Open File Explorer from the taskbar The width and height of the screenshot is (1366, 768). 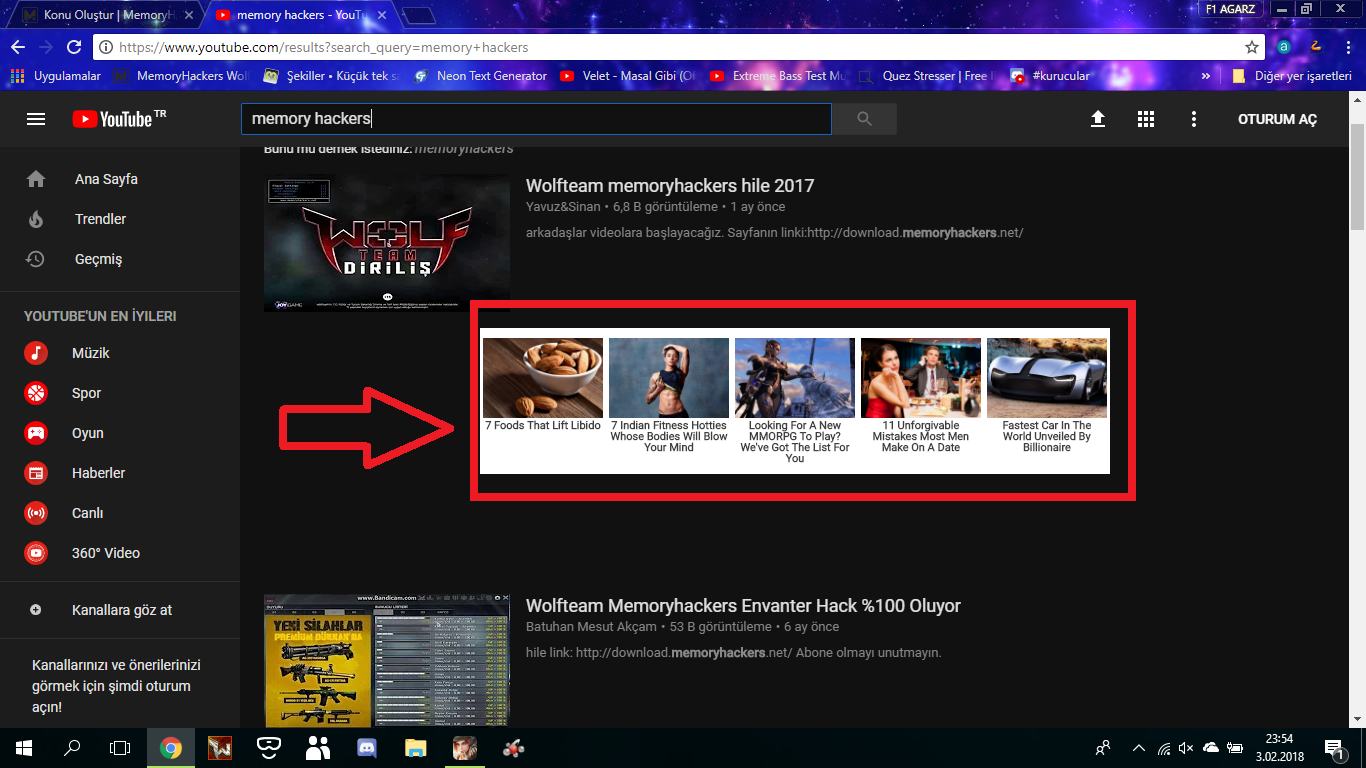[415, 748]
